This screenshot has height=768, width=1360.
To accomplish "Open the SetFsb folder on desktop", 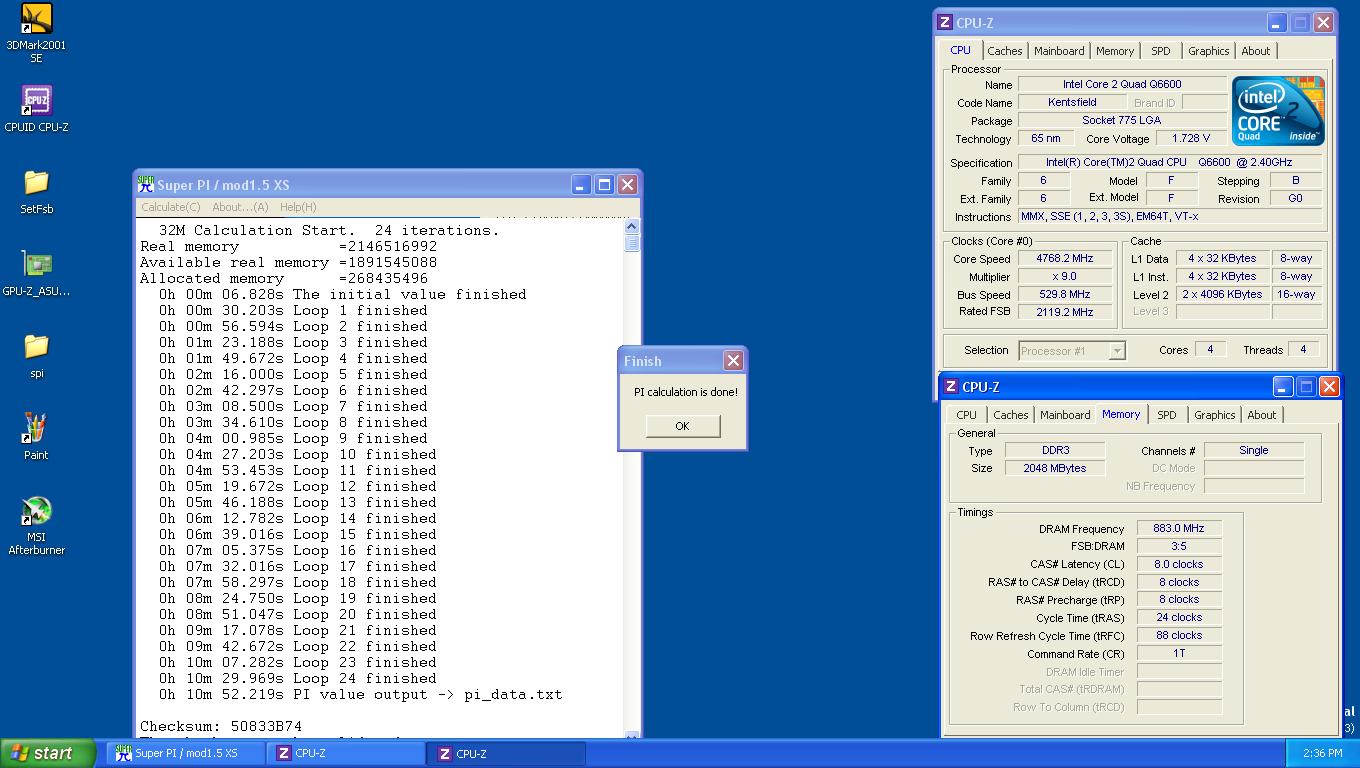I will [x=36, y=191].
